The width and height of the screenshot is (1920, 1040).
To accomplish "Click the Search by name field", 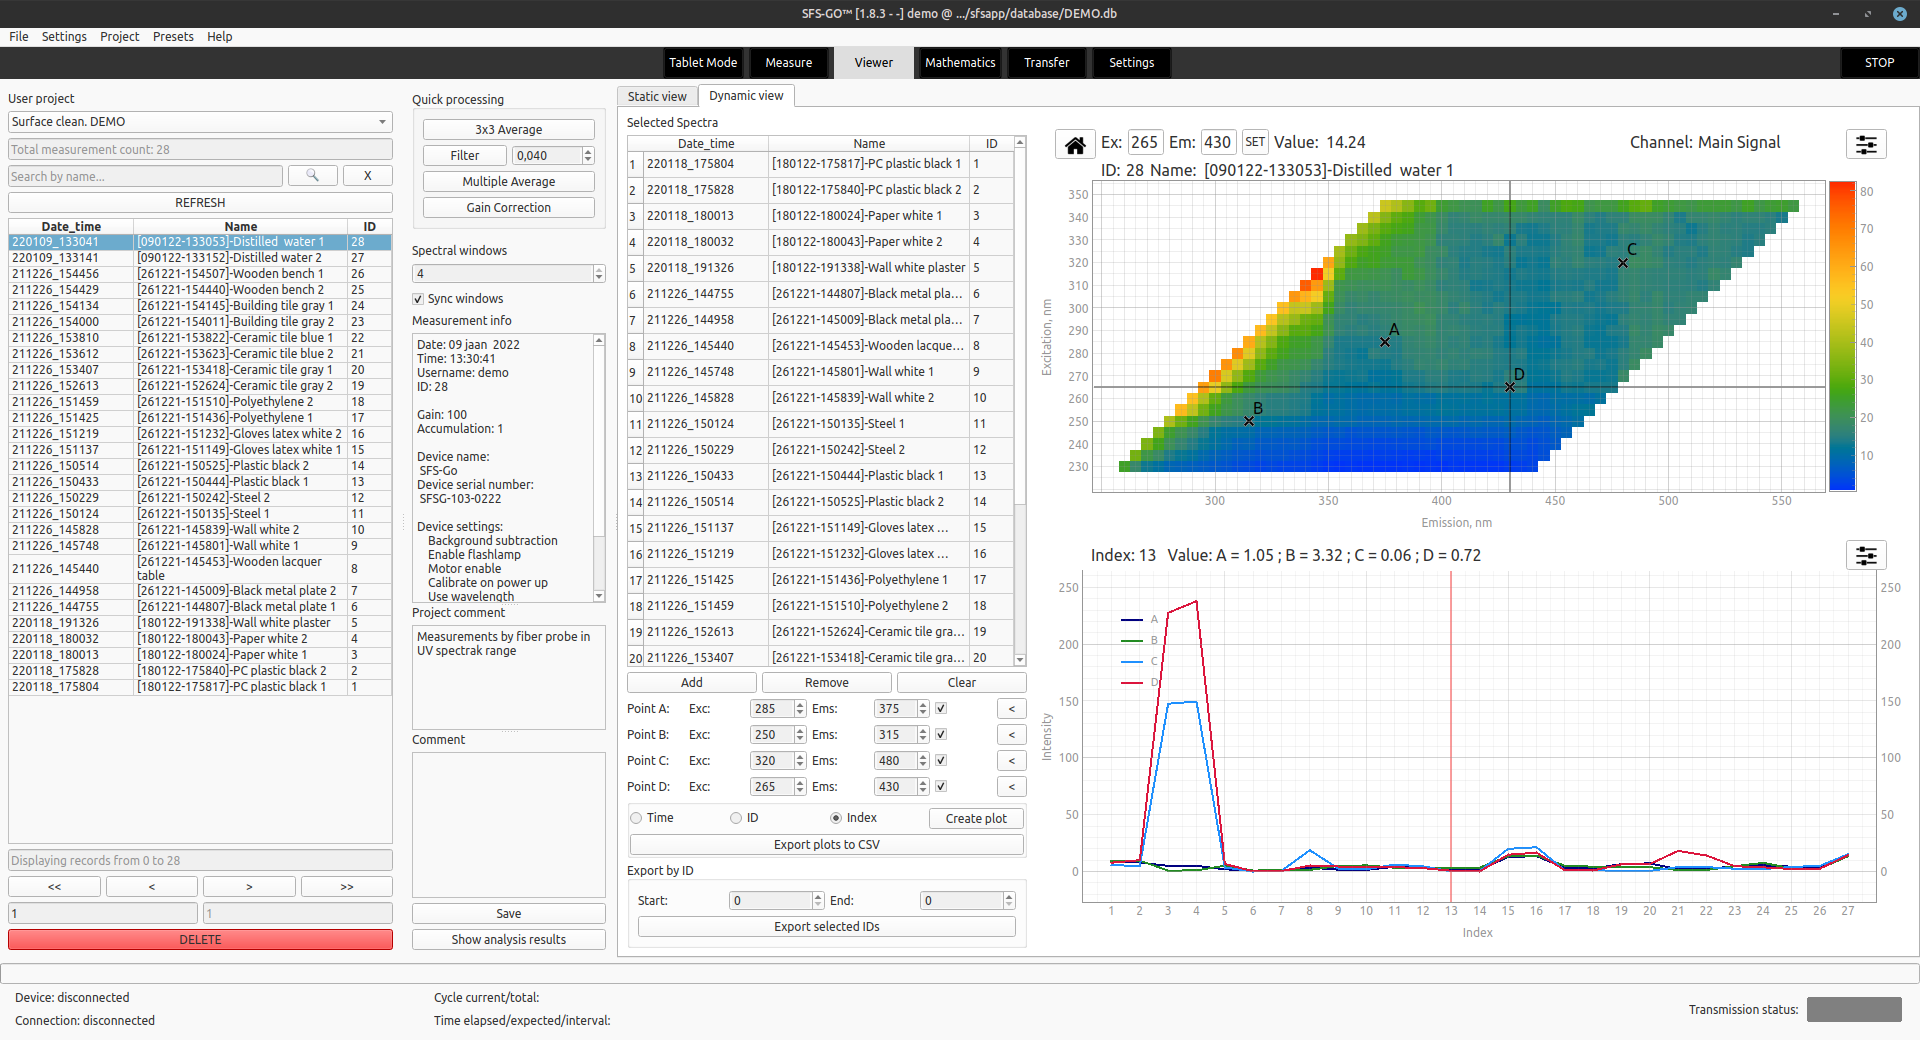I will (x=146, y=176).
